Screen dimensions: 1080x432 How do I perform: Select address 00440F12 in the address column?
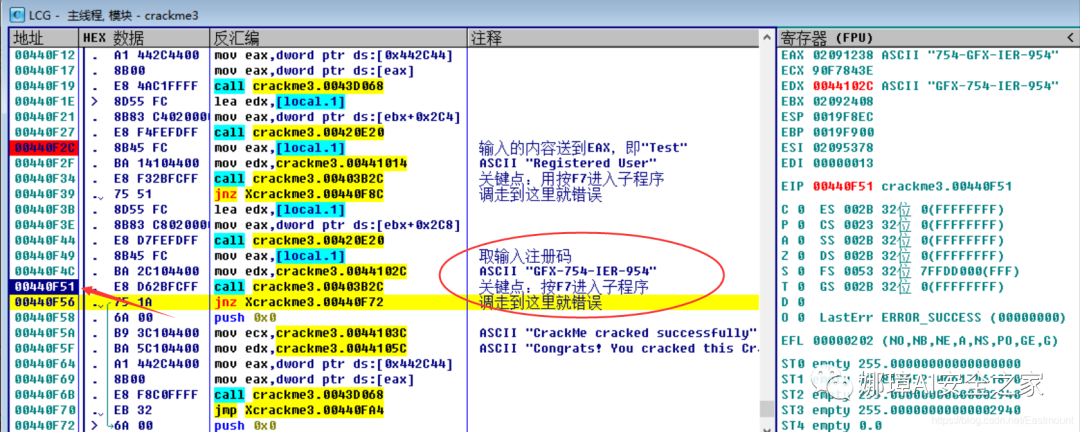[x=45, y=55]
